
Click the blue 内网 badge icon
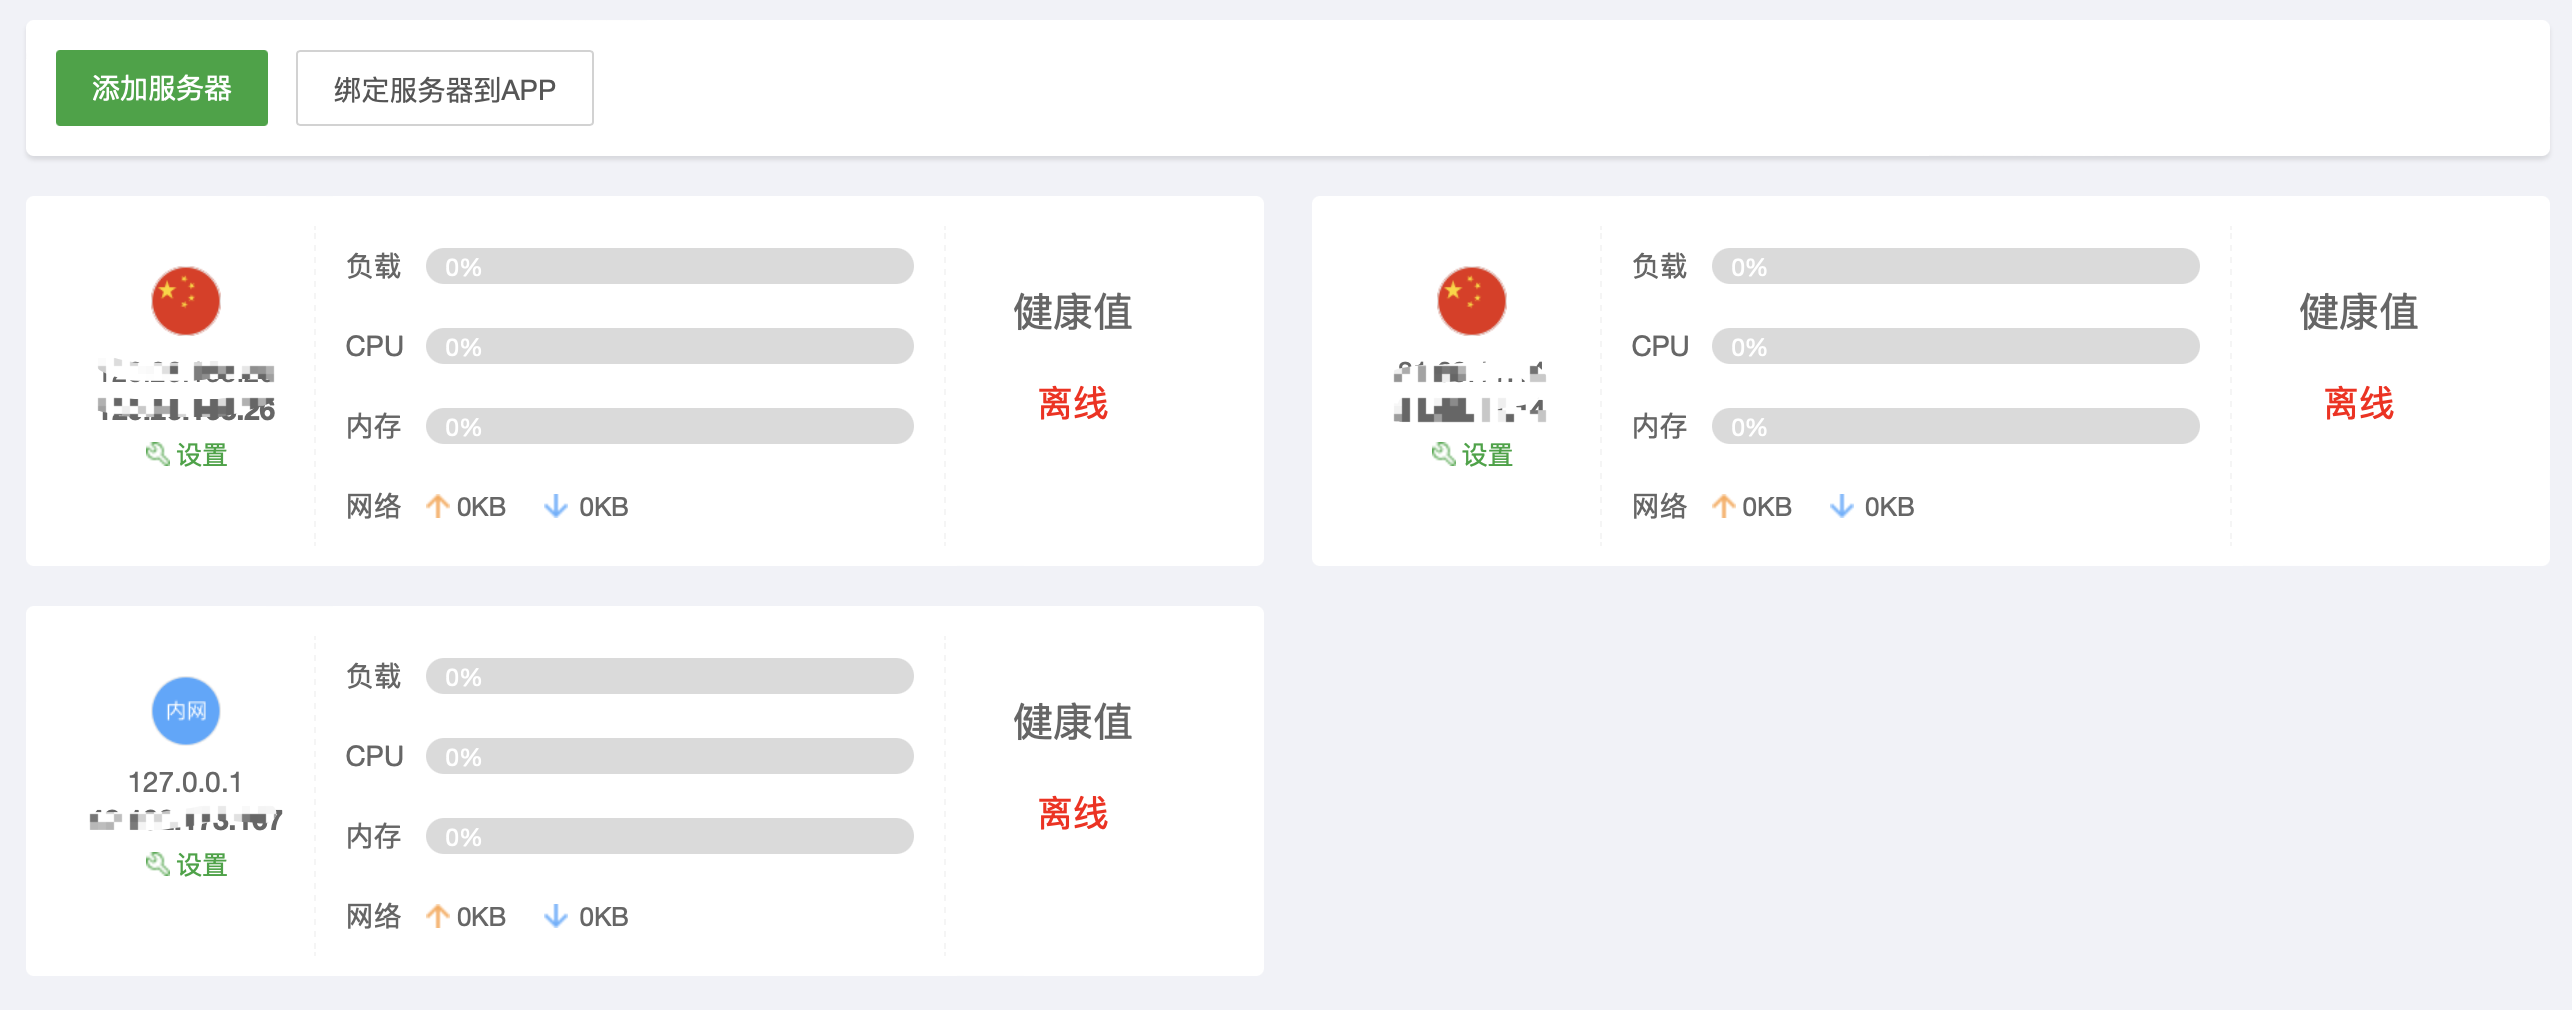click(x=186, y=711)
